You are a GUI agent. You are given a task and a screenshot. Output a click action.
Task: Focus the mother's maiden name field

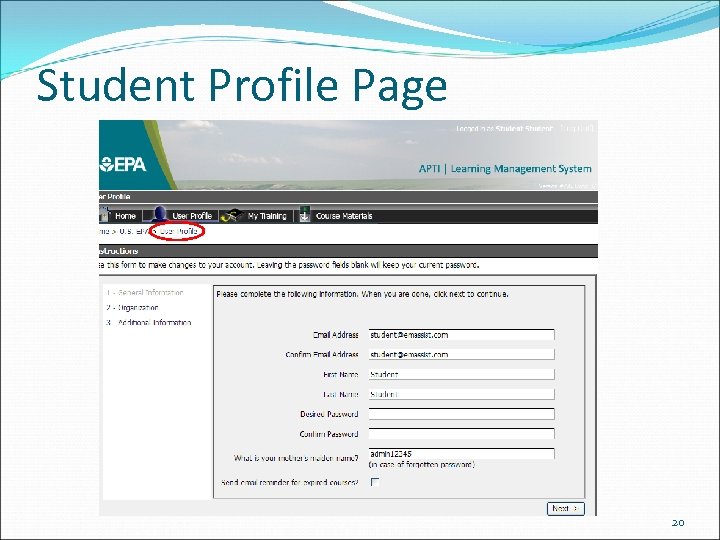tap(461, 454)
